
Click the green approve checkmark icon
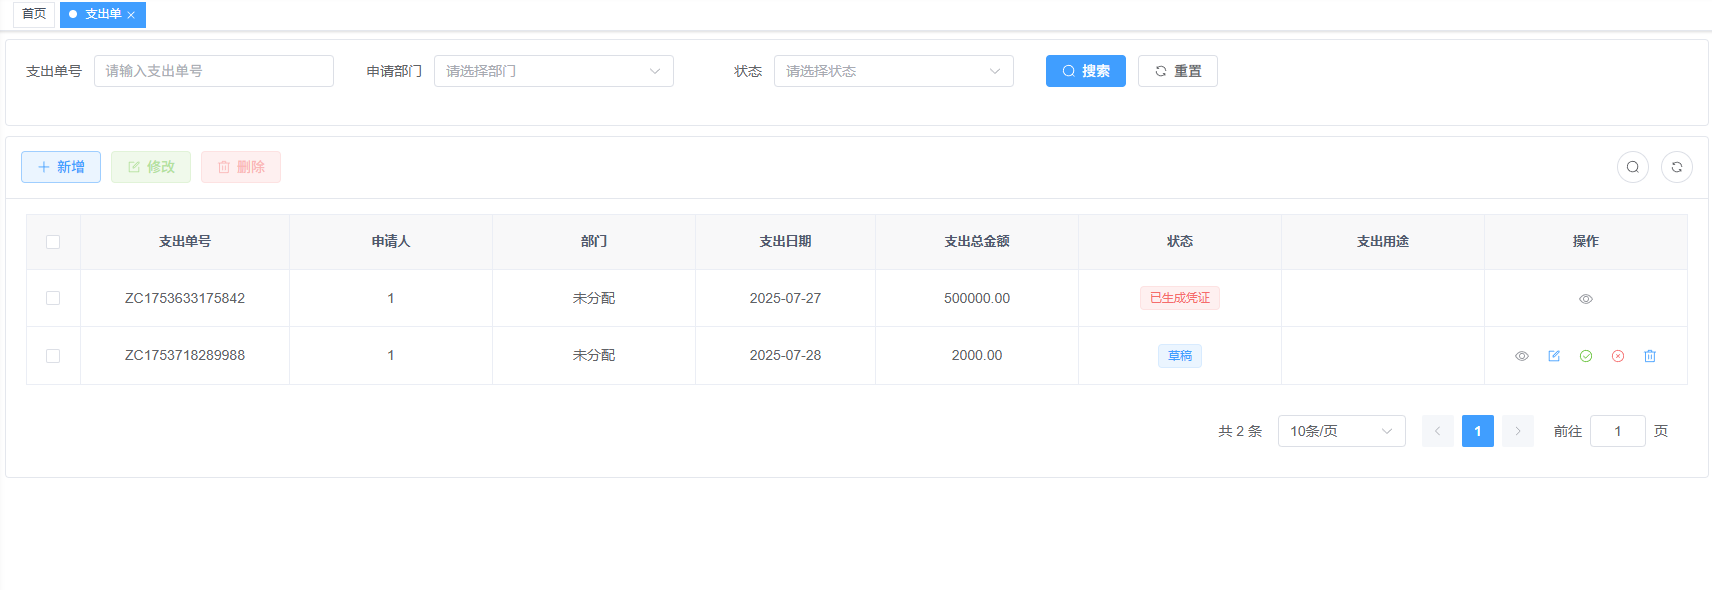pos(1585,356)
